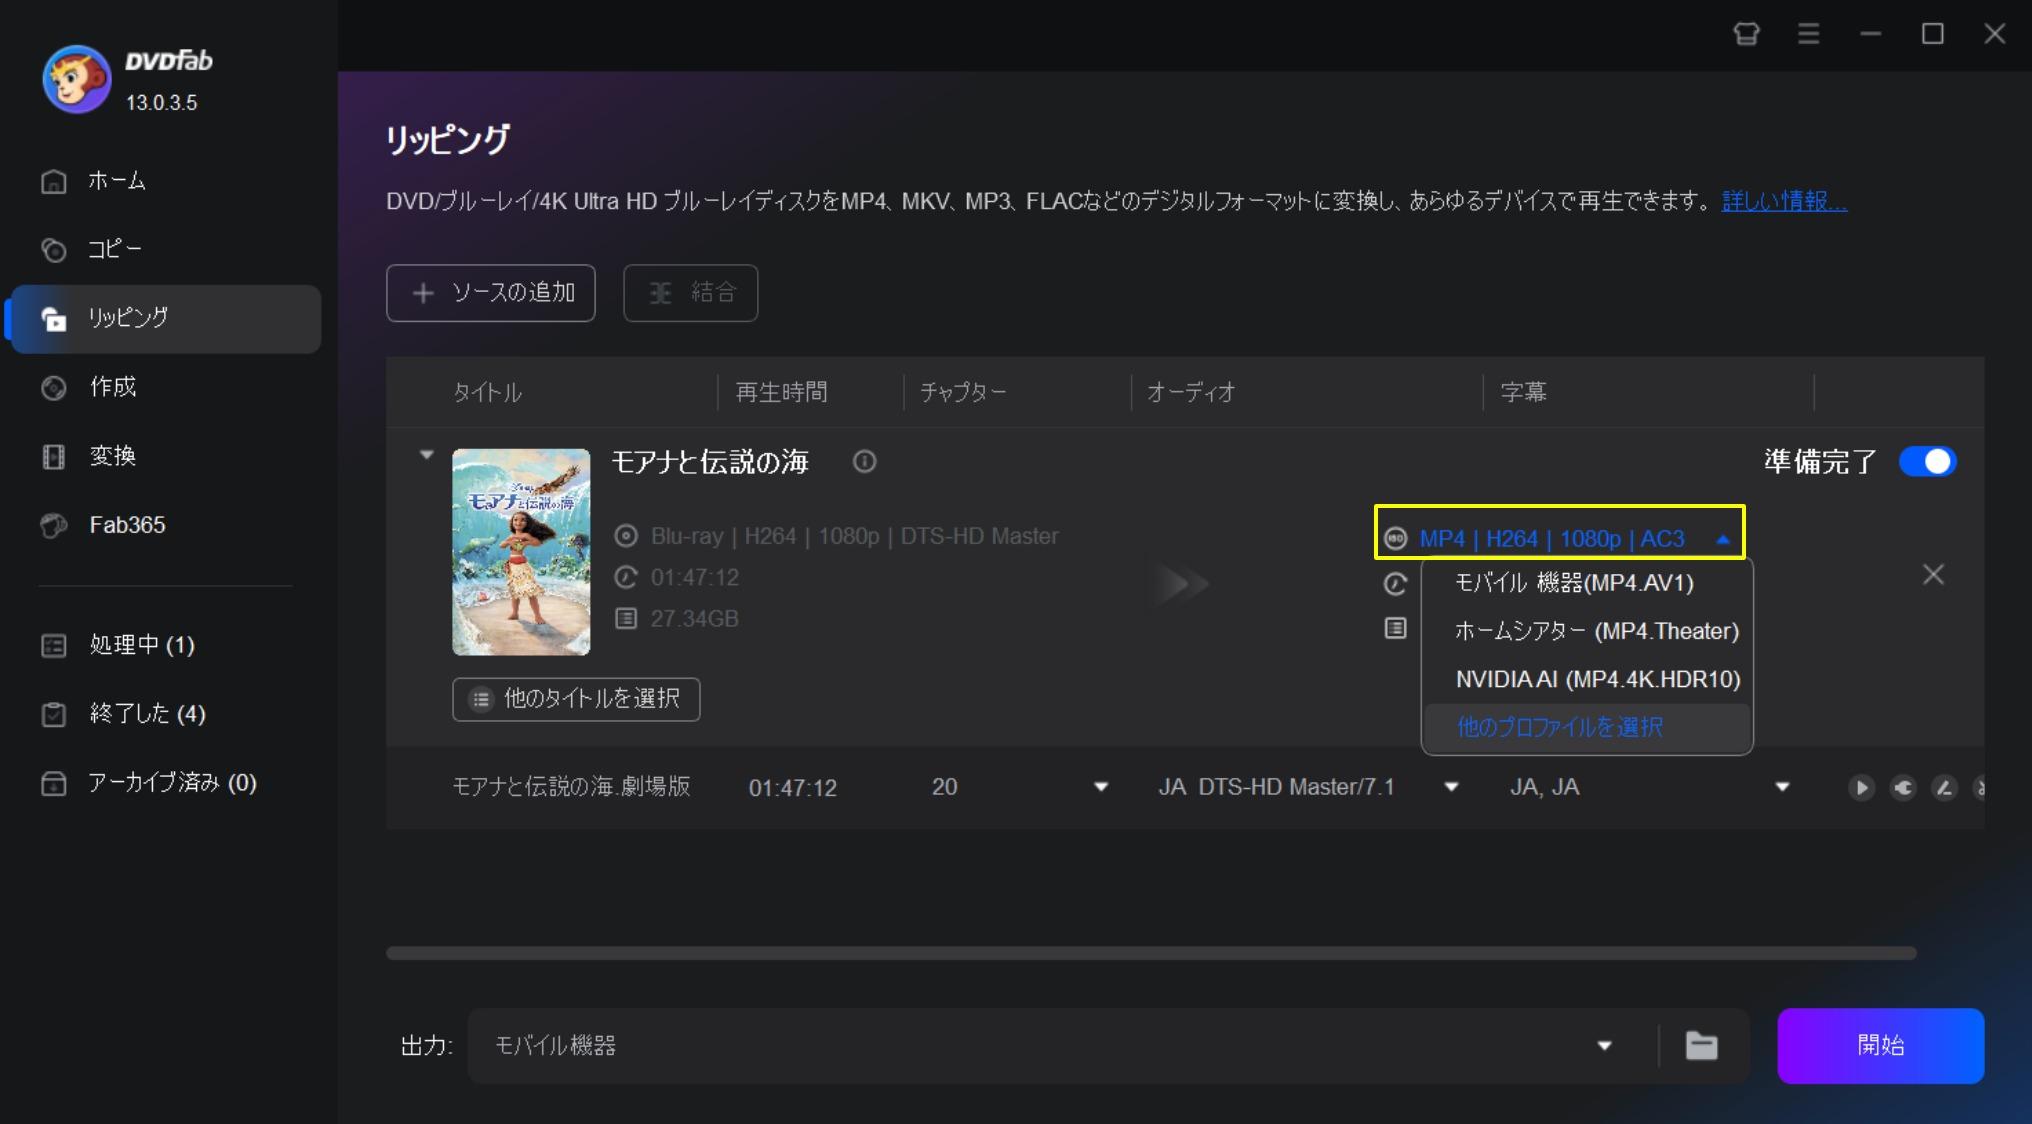Click the output duration clock icon

click(1395, 584)
